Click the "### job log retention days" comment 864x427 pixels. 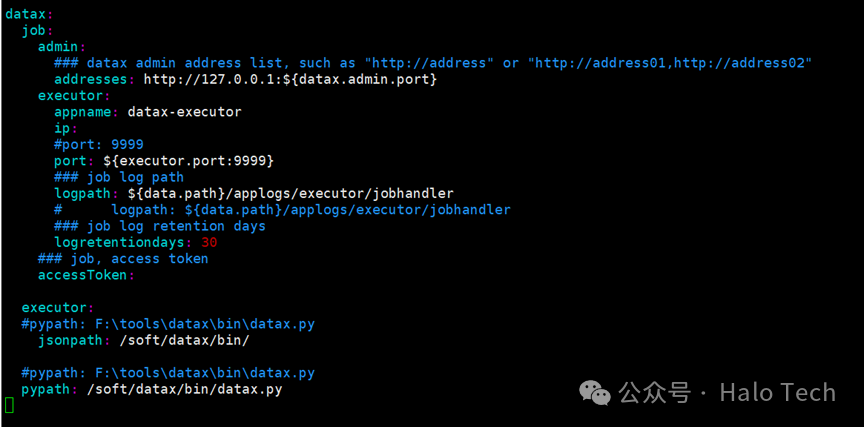pos(159,226)
